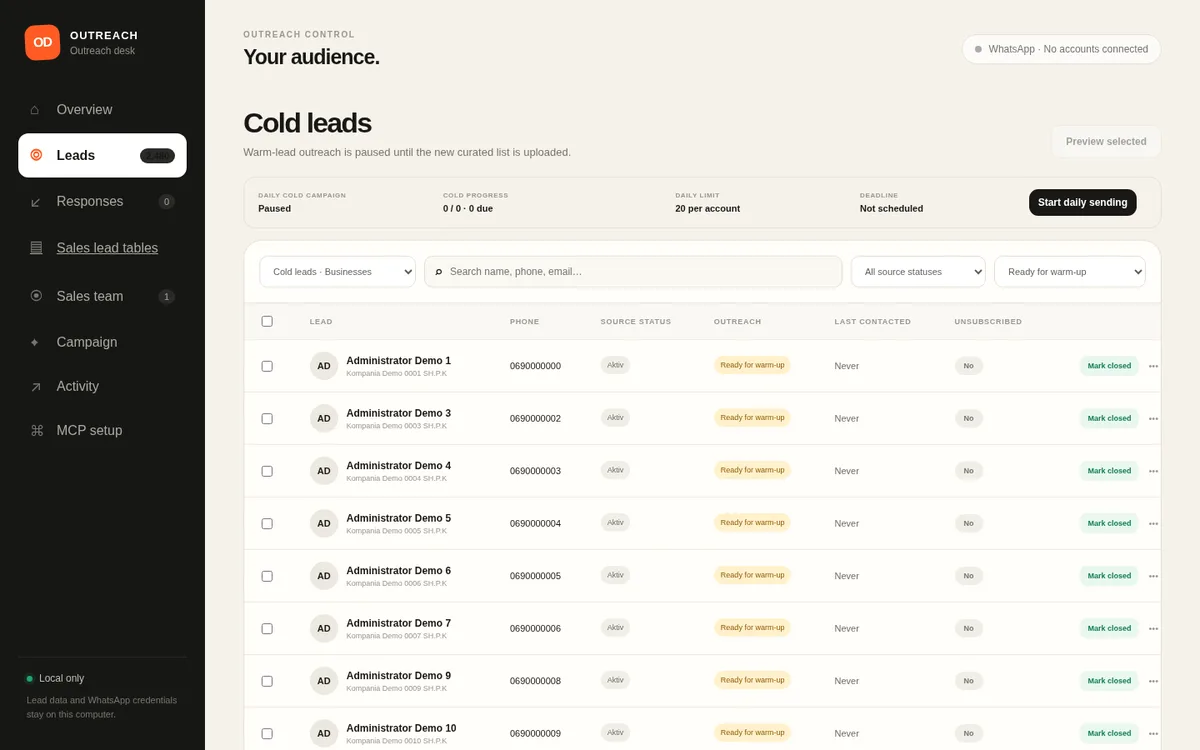Select the Administrator Demo 6 row checkbox
The height and width of the screenshot is (750, 1200).
[267, 576]
